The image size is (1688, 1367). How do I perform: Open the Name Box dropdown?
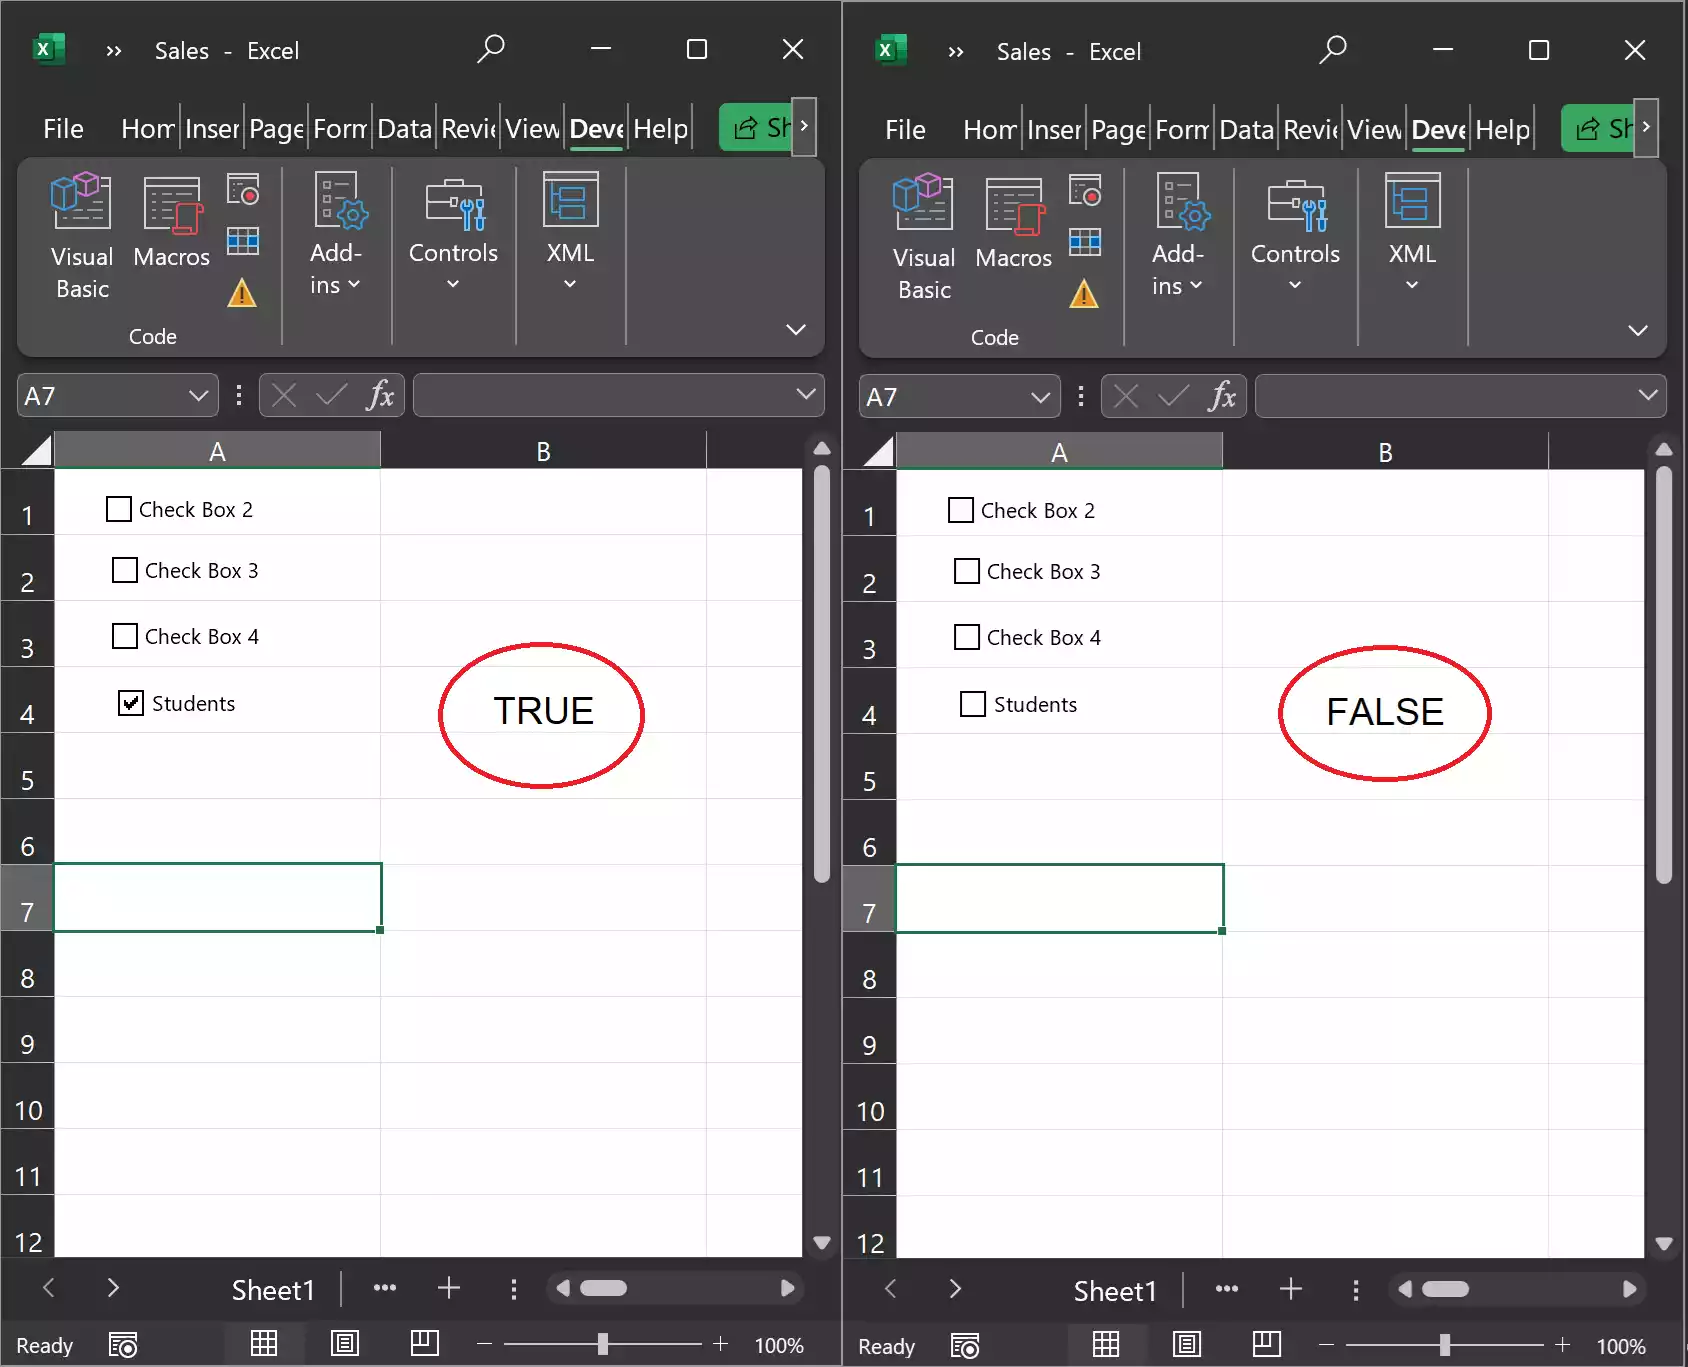point(198,395)
